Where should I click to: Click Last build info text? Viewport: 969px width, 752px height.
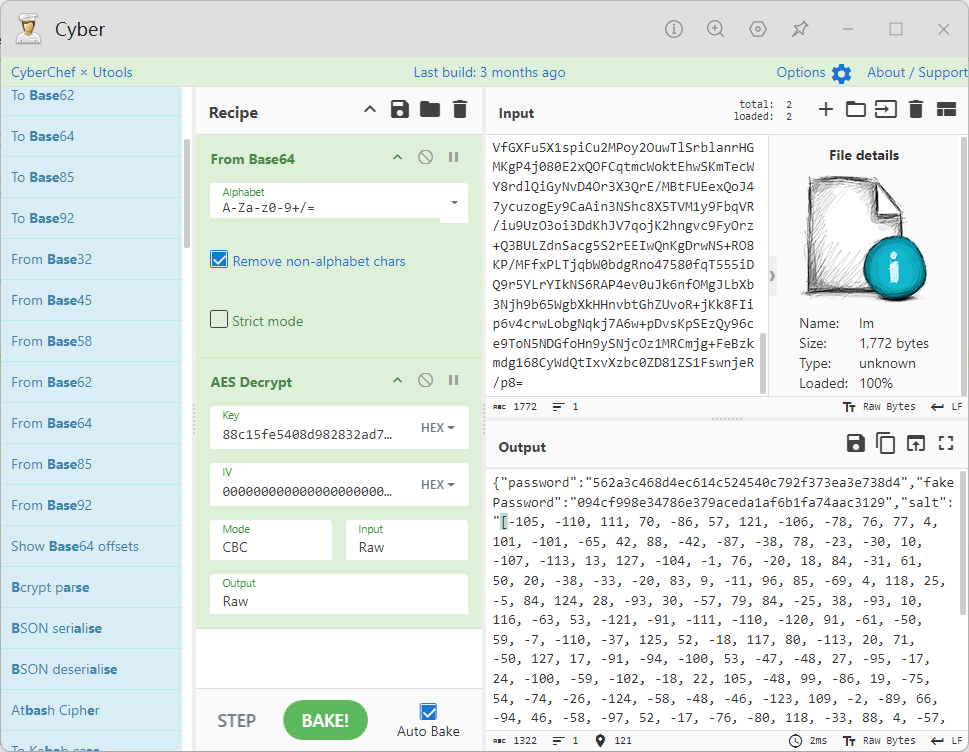[x=489, y=72]
